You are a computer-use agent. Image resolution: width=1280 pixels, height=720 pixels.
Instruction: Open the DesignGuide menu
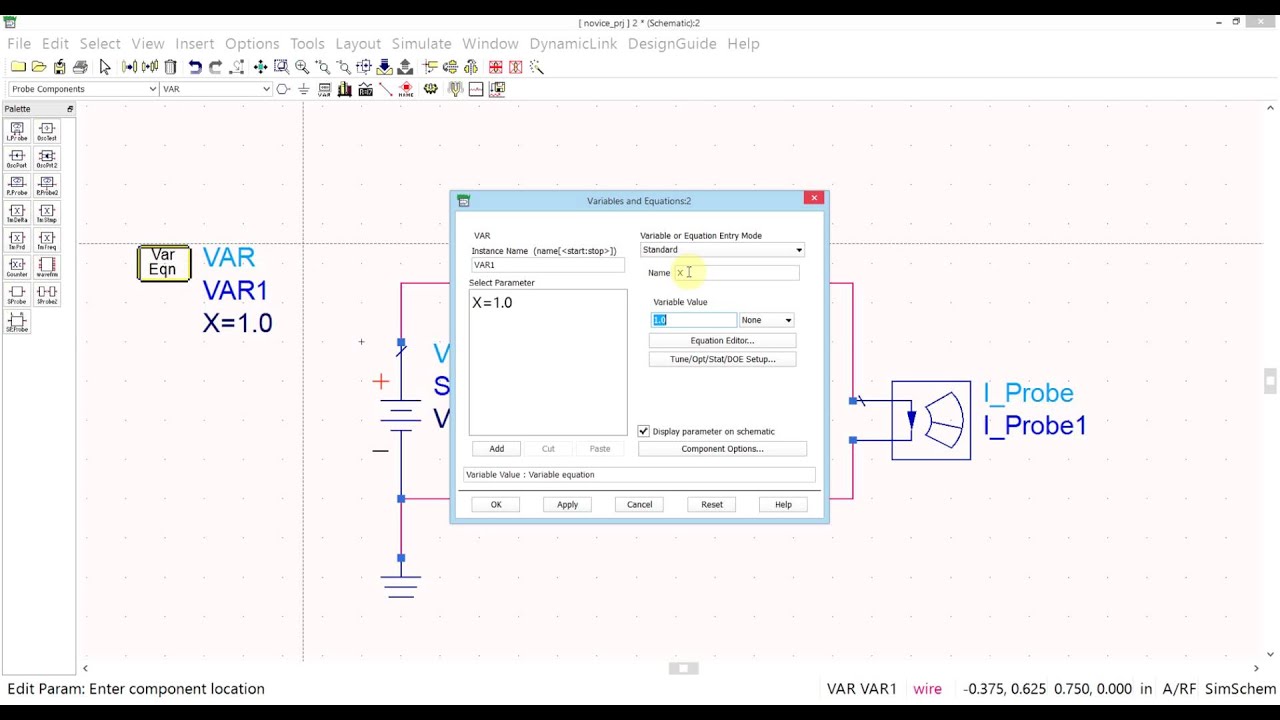[672, 44]
